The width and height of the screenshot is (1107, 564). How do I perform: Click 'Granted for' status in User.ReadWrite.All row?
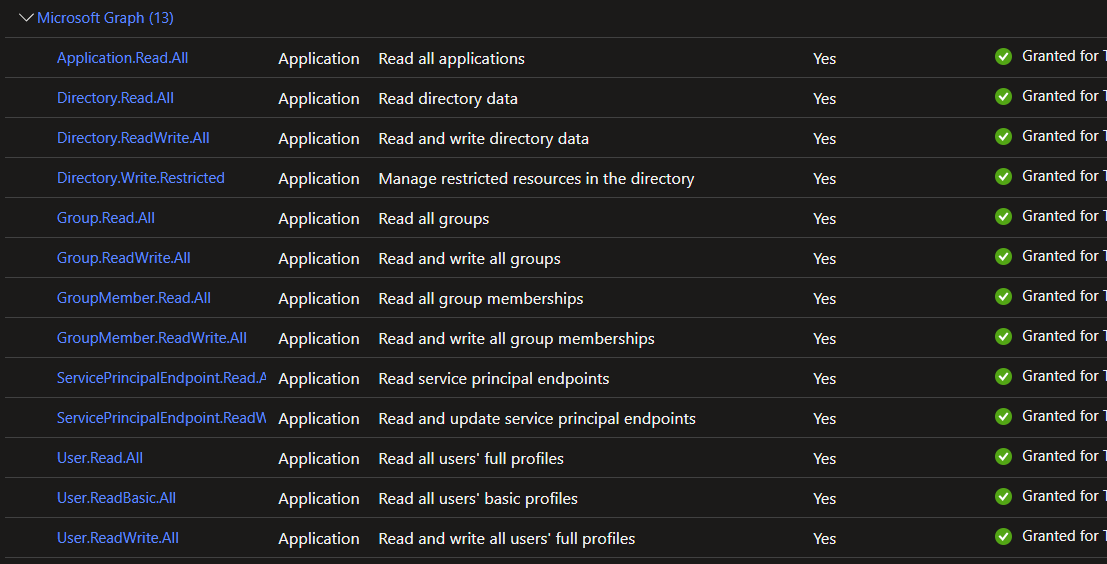[x=1064, y=536]
